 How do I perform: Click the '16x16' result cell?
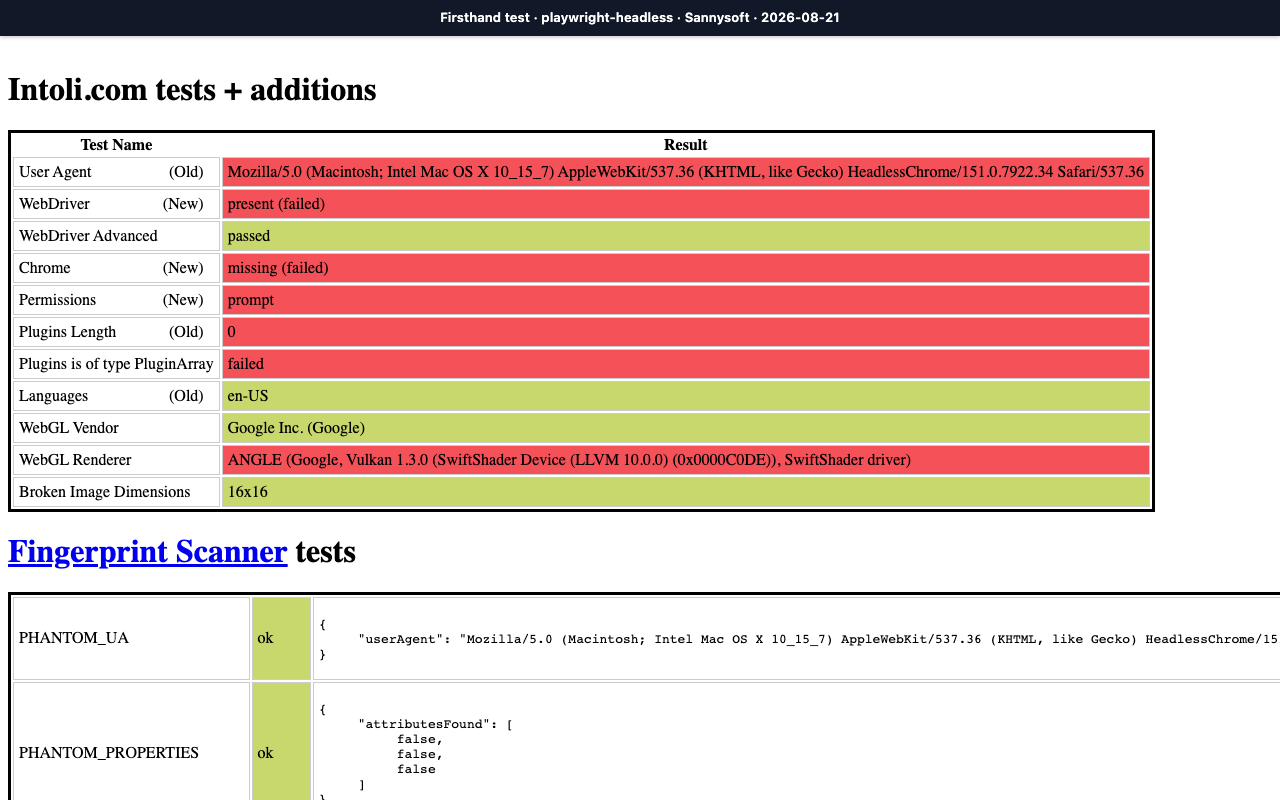686,492
